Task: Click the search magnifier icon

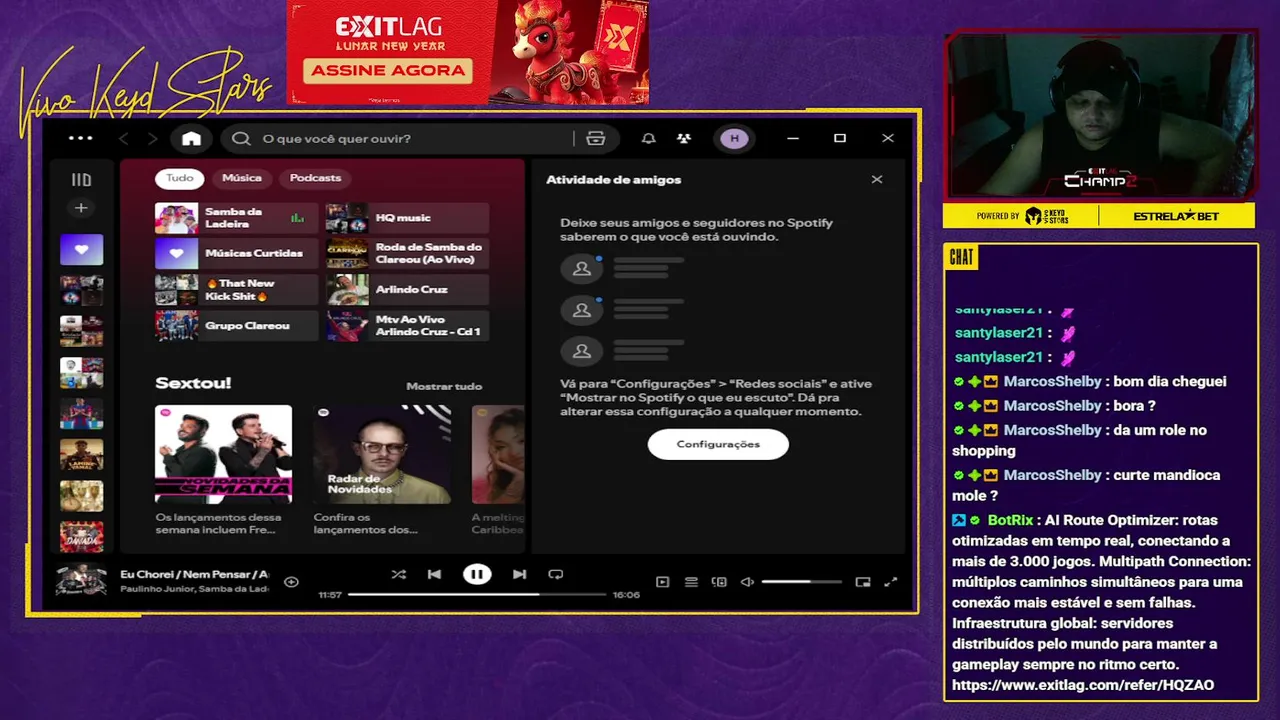Action: pos(241,138)
